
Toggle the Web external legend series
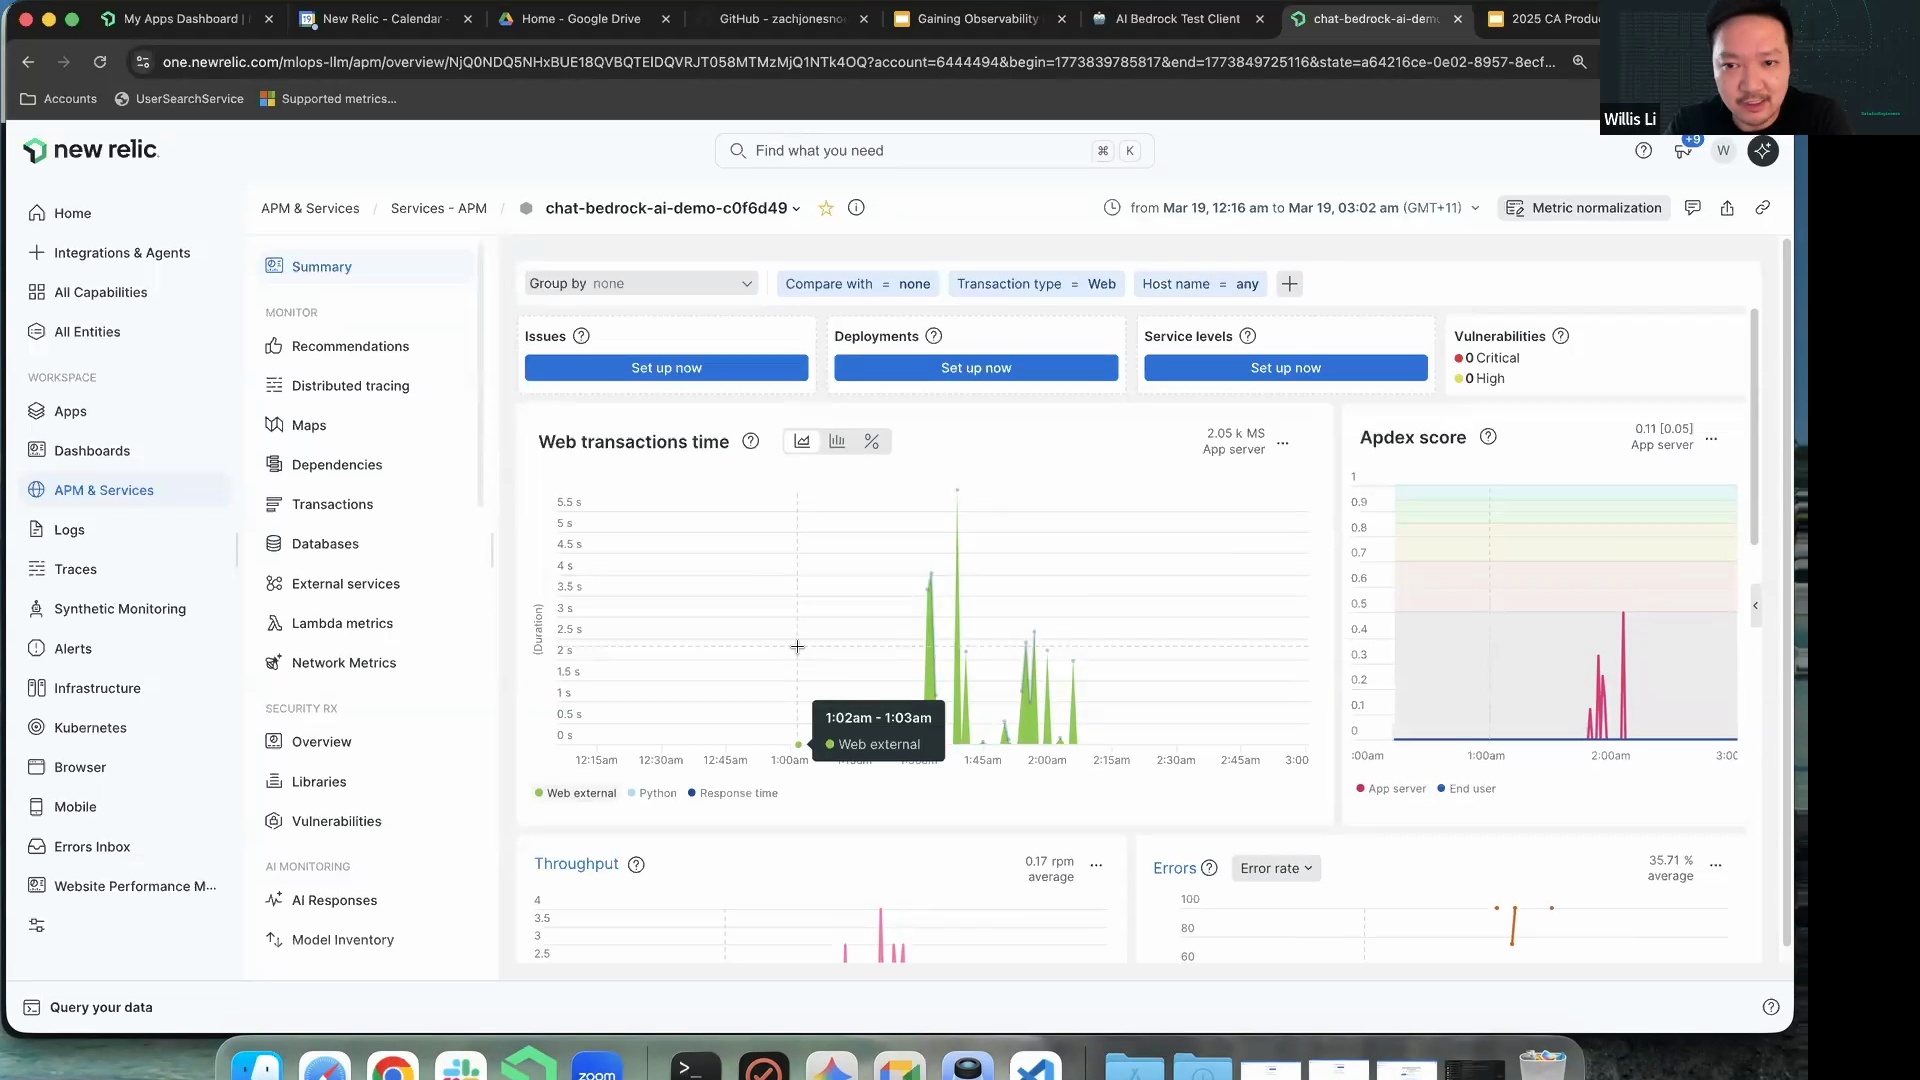pos(575,793)
